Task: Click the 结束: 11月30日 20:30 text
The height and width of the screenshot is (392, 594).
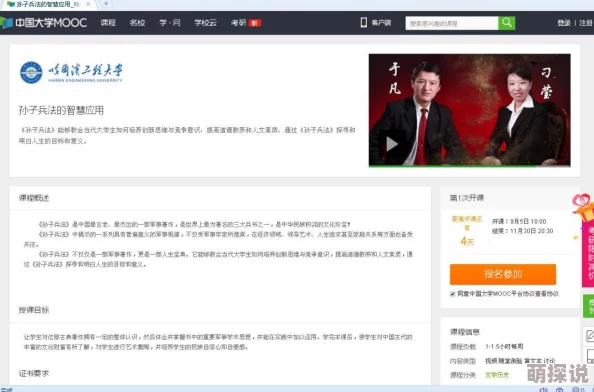Action: (x=522, y=231)
